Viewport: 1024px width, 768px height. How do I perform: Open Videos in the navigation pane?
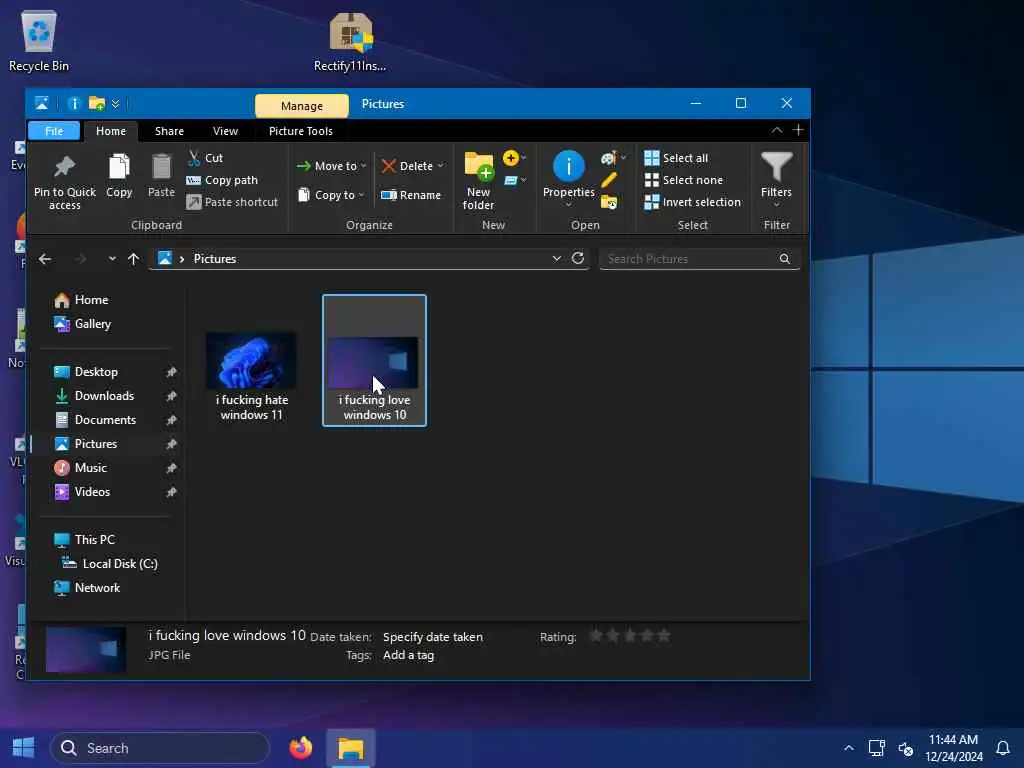(82, 492)
